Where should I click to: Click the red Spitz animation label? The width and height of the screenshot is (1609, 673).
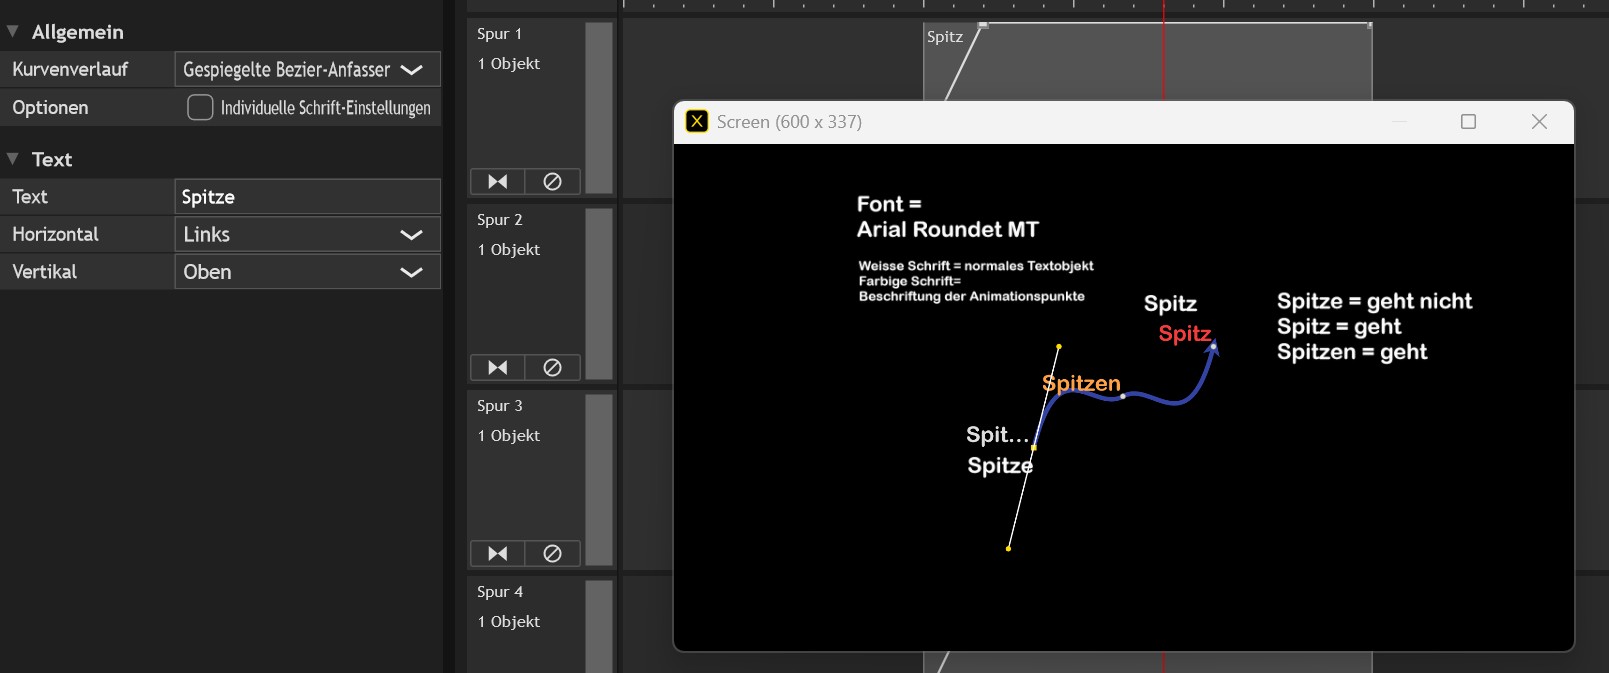pyautogui.click(x=1185, y=333)
